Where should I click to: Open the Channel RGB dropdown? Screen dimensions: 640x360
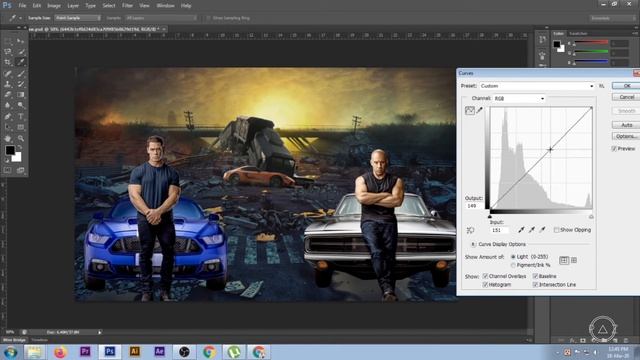click(519, 98)
